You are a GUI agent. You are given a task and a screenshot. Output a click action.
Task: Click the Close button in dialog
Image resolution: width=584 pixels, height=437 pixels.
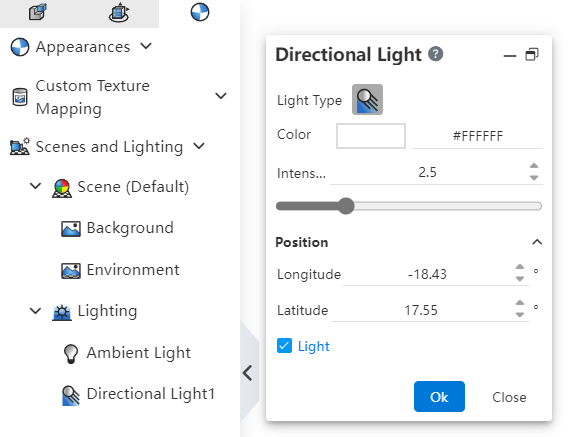click(509, 397)
